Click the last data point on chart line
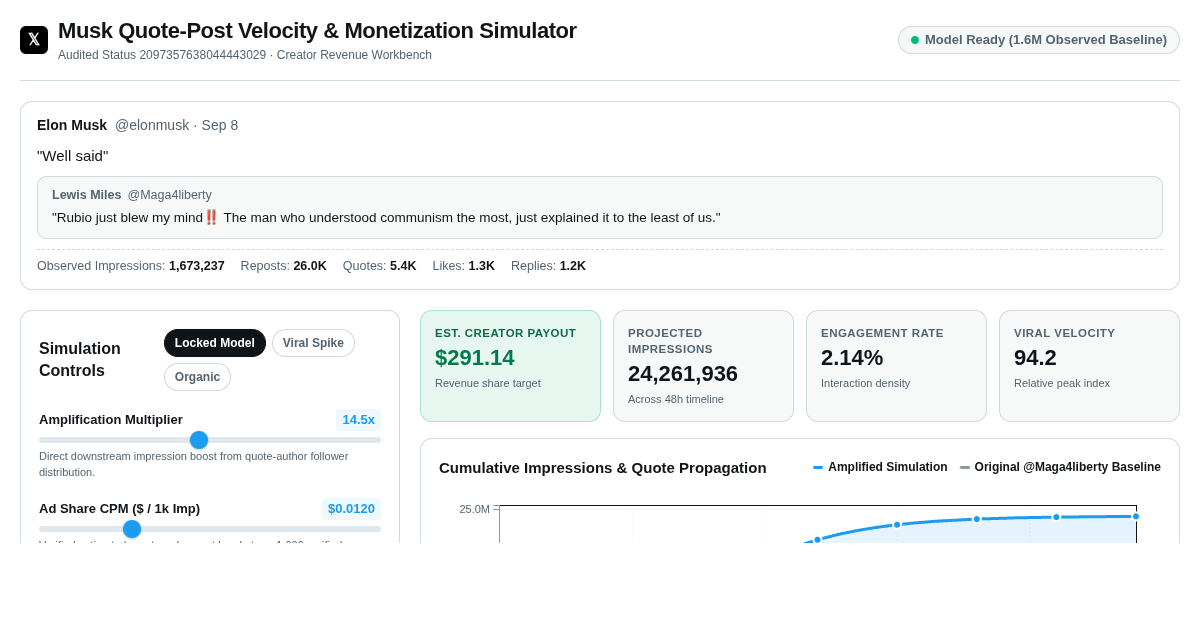The width and height of the screenshot is (1200, 630). point(1136,516)
